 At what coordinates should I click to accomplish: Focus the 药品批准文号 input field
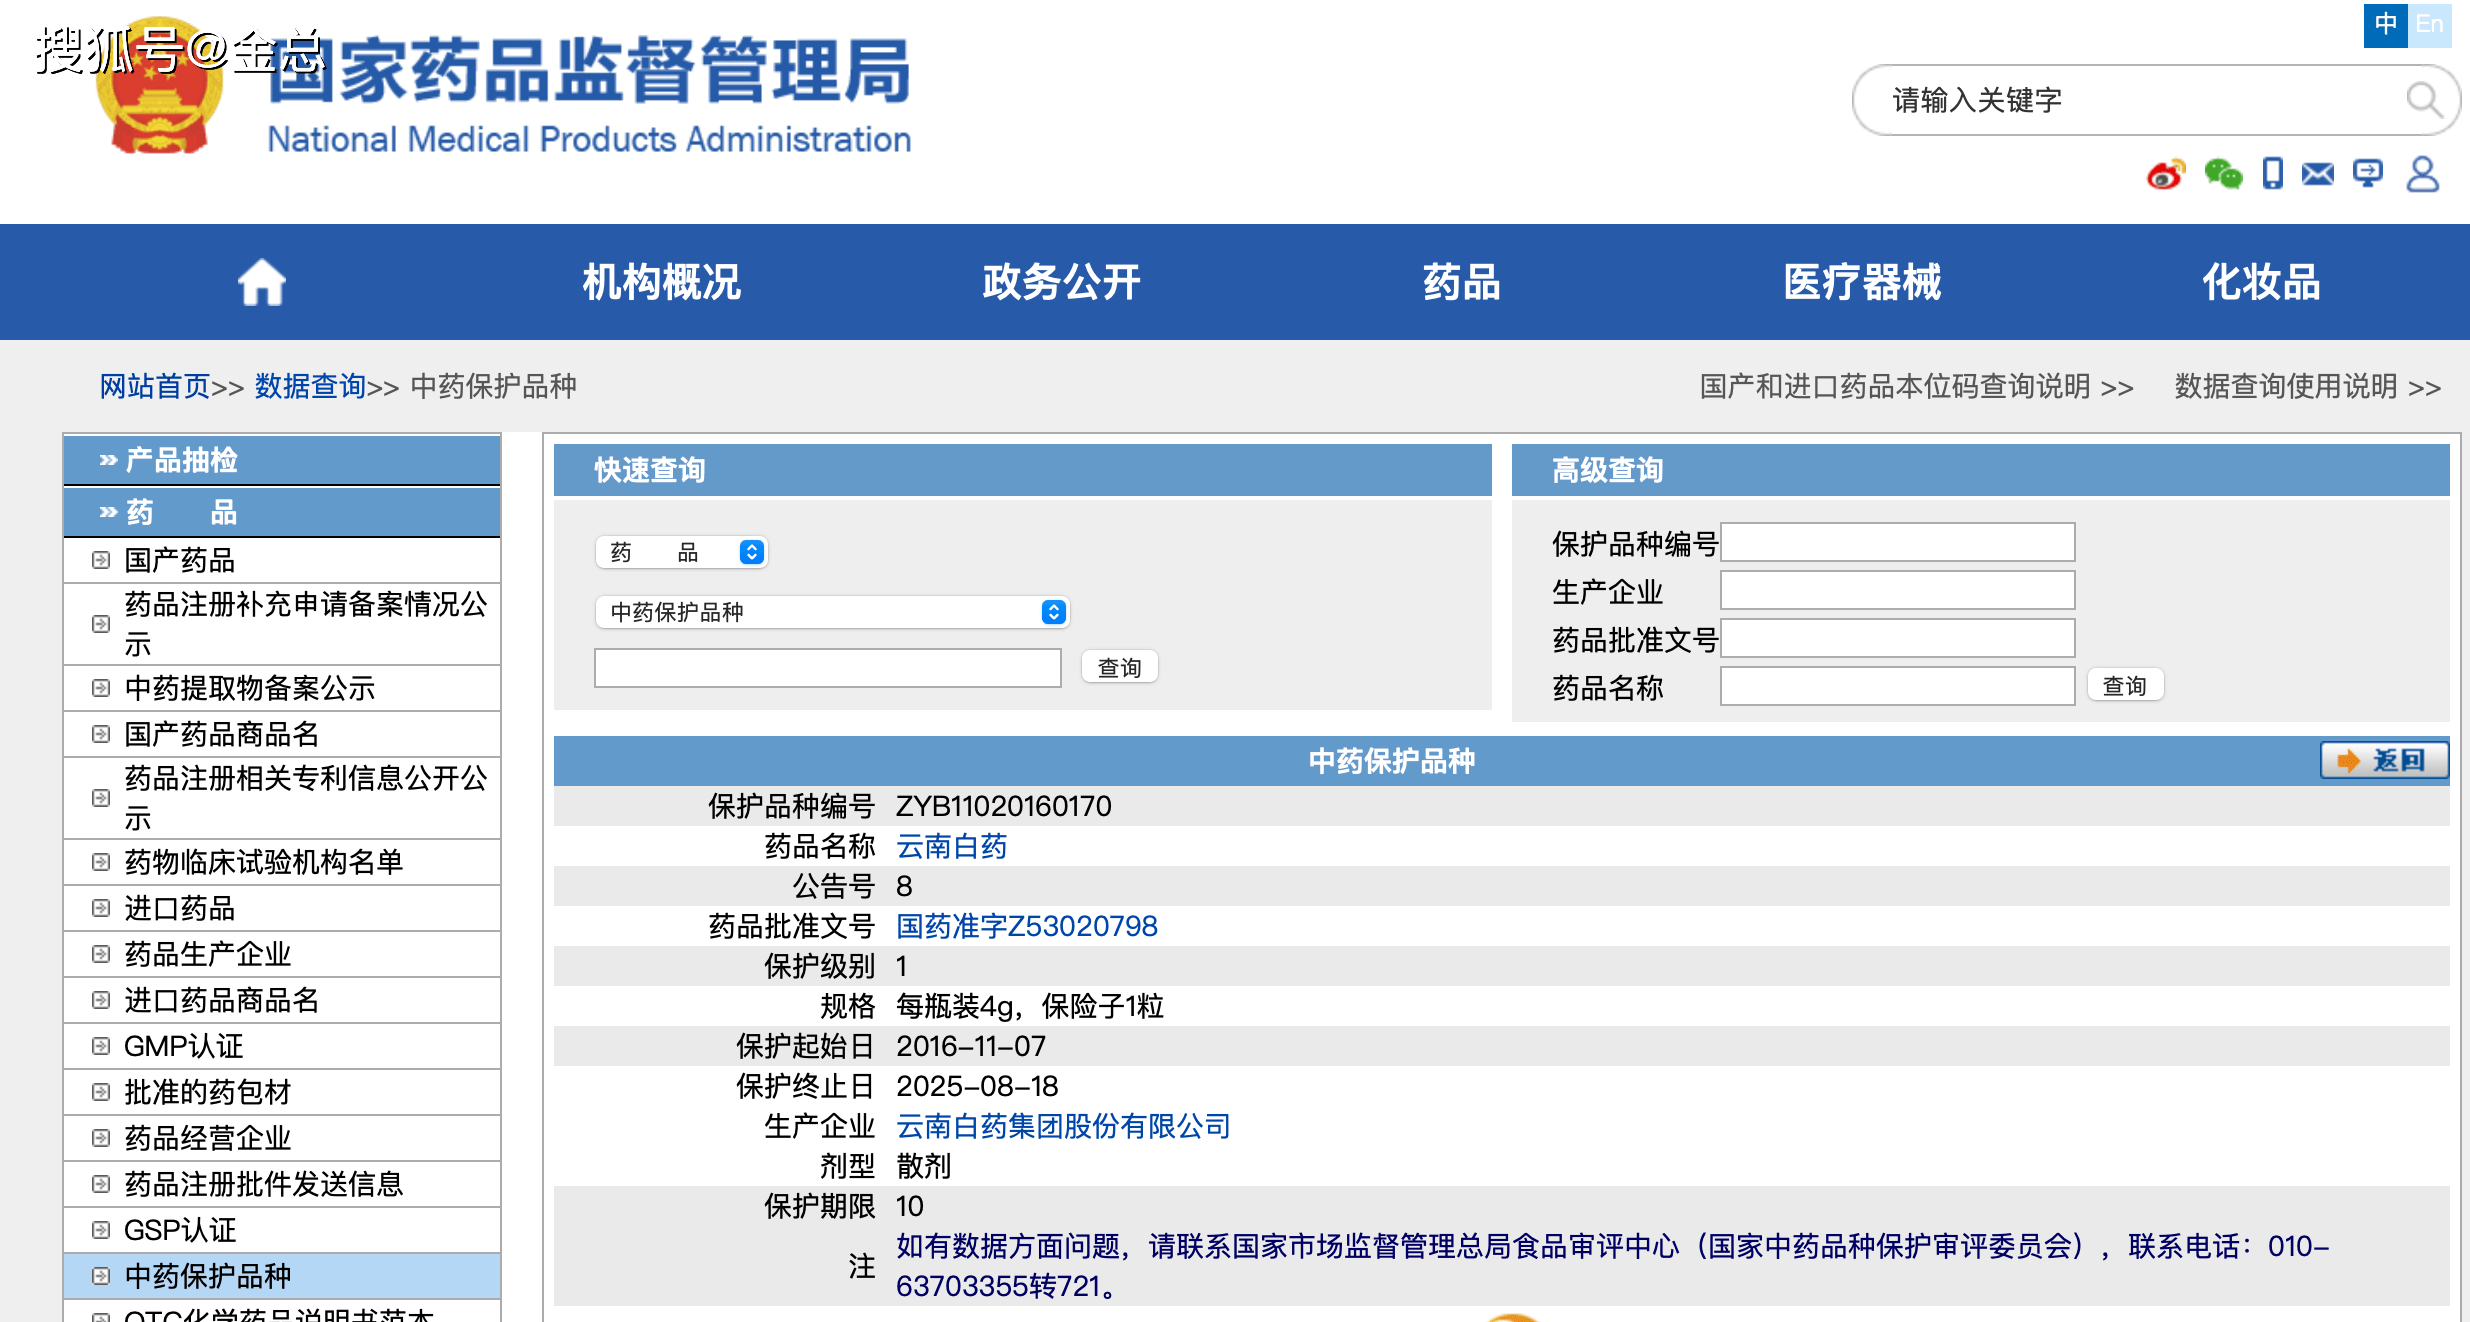click(x=1897, y=638)
